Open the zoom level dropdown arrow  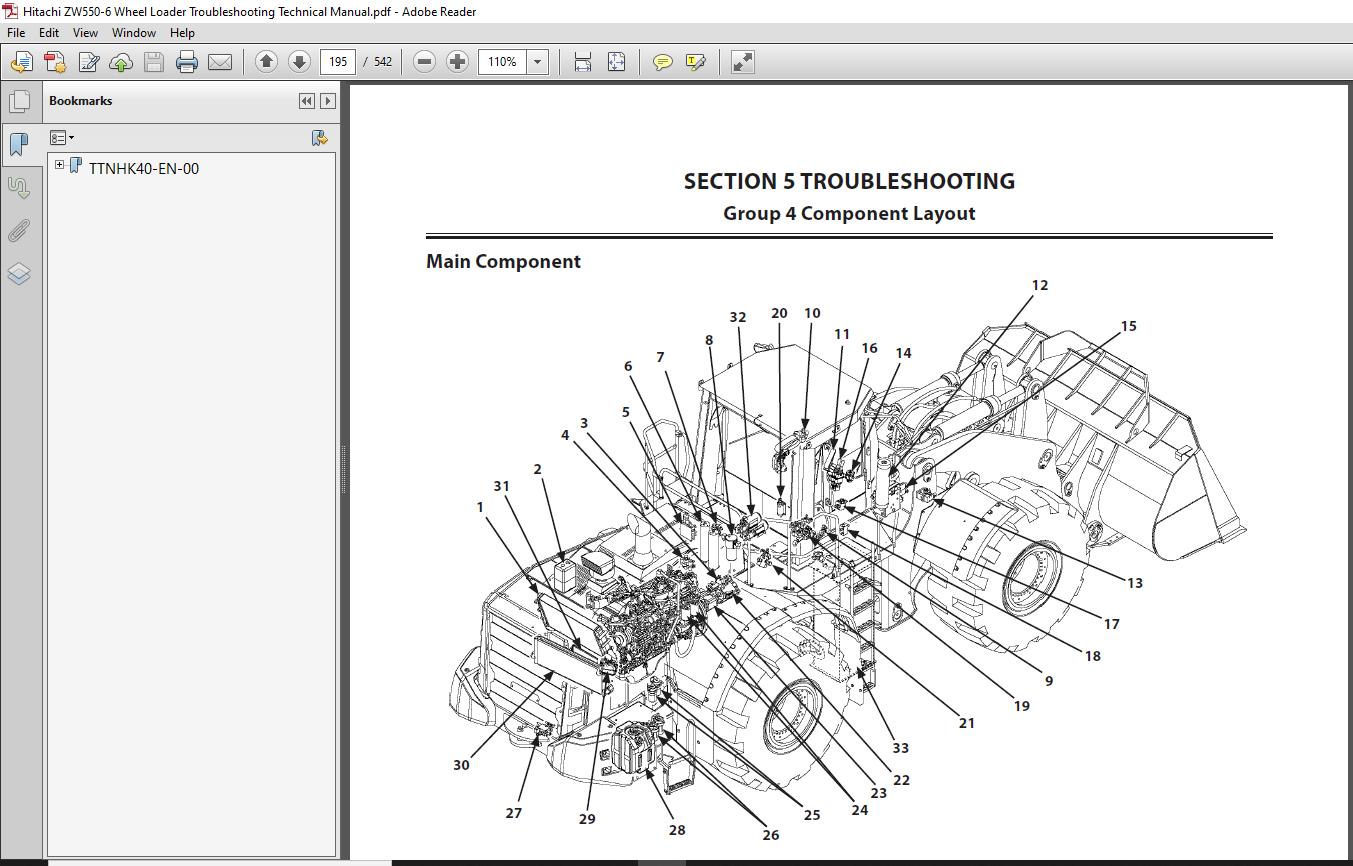[x=538, y=62]
